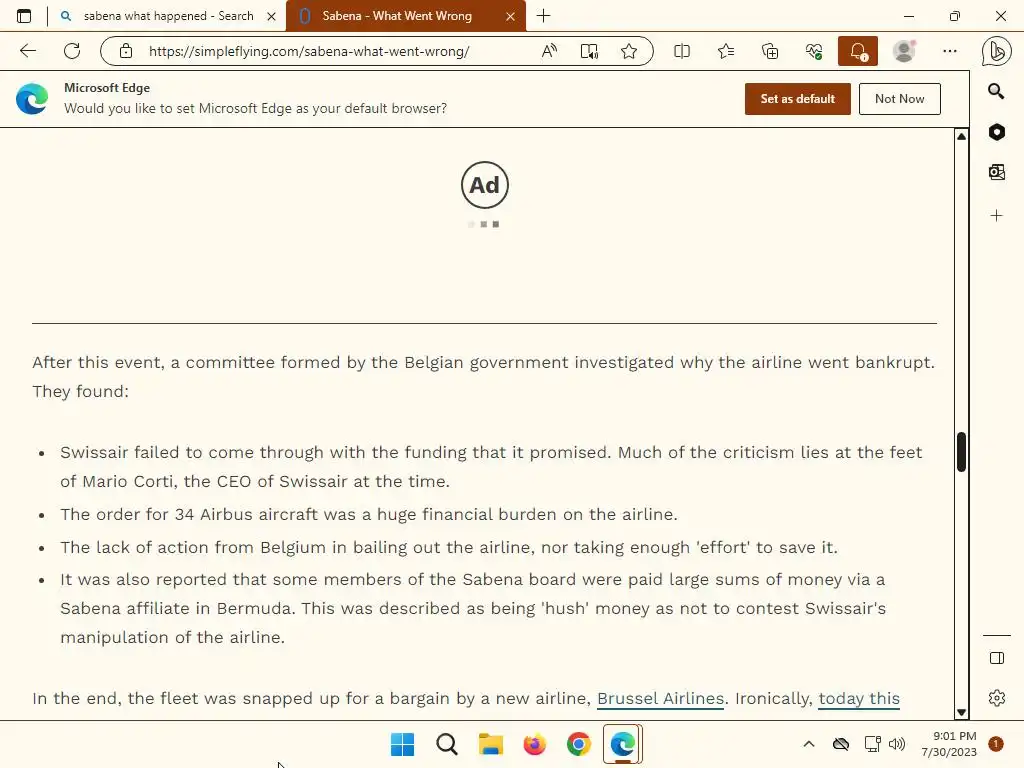This screenshot has height=768, width=1024.
Task: Switch to 'sabena what happened - Search' tab
Action: [168, 16]
